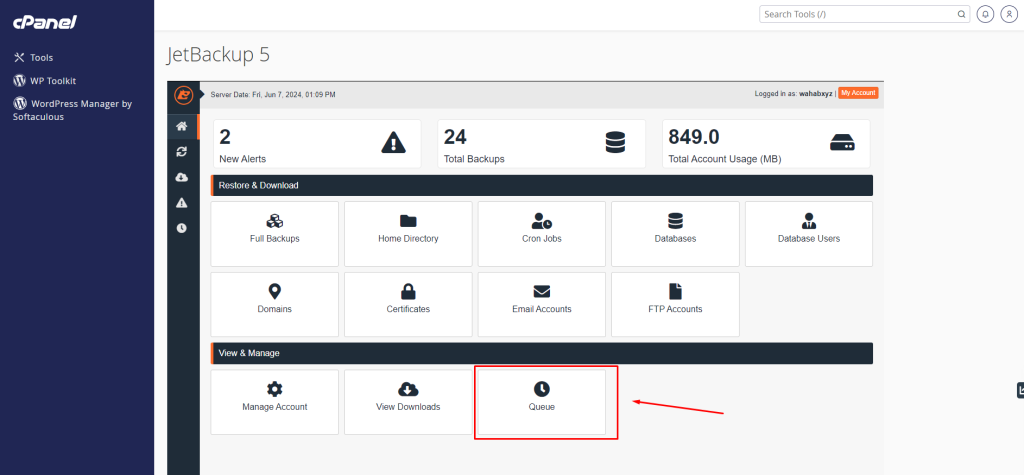Select the Home Directory tile
Viewport: 1024px width, 475px height.
tap(408, 233)
